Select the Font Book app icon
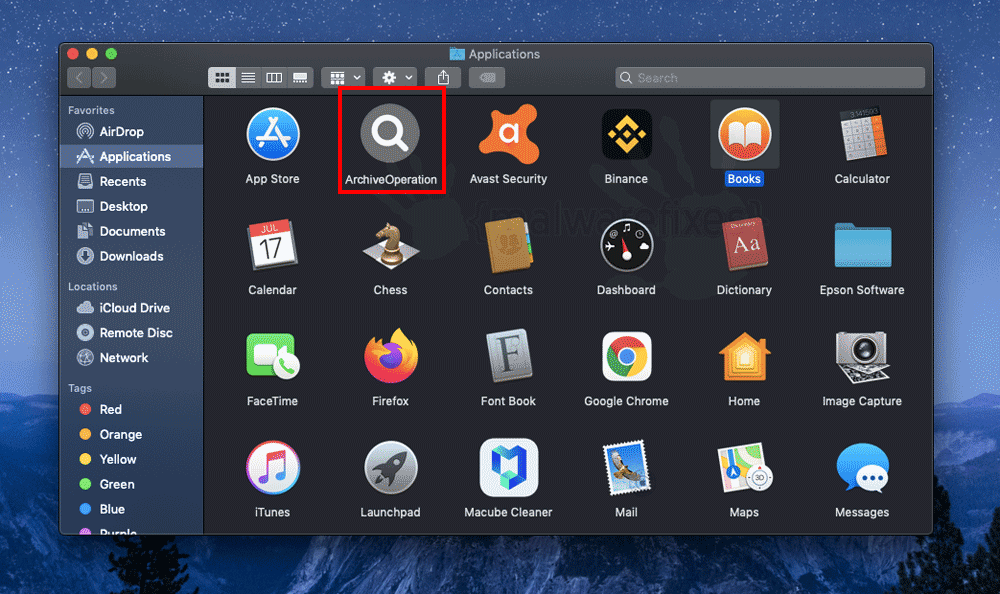Screen dimensions: 1000x594 [x=508, y=356]
